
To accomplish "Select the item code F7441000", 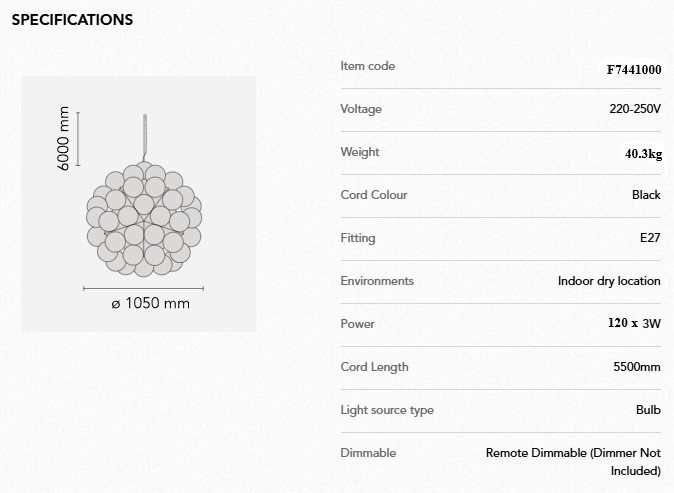I will tap(633, 70).
